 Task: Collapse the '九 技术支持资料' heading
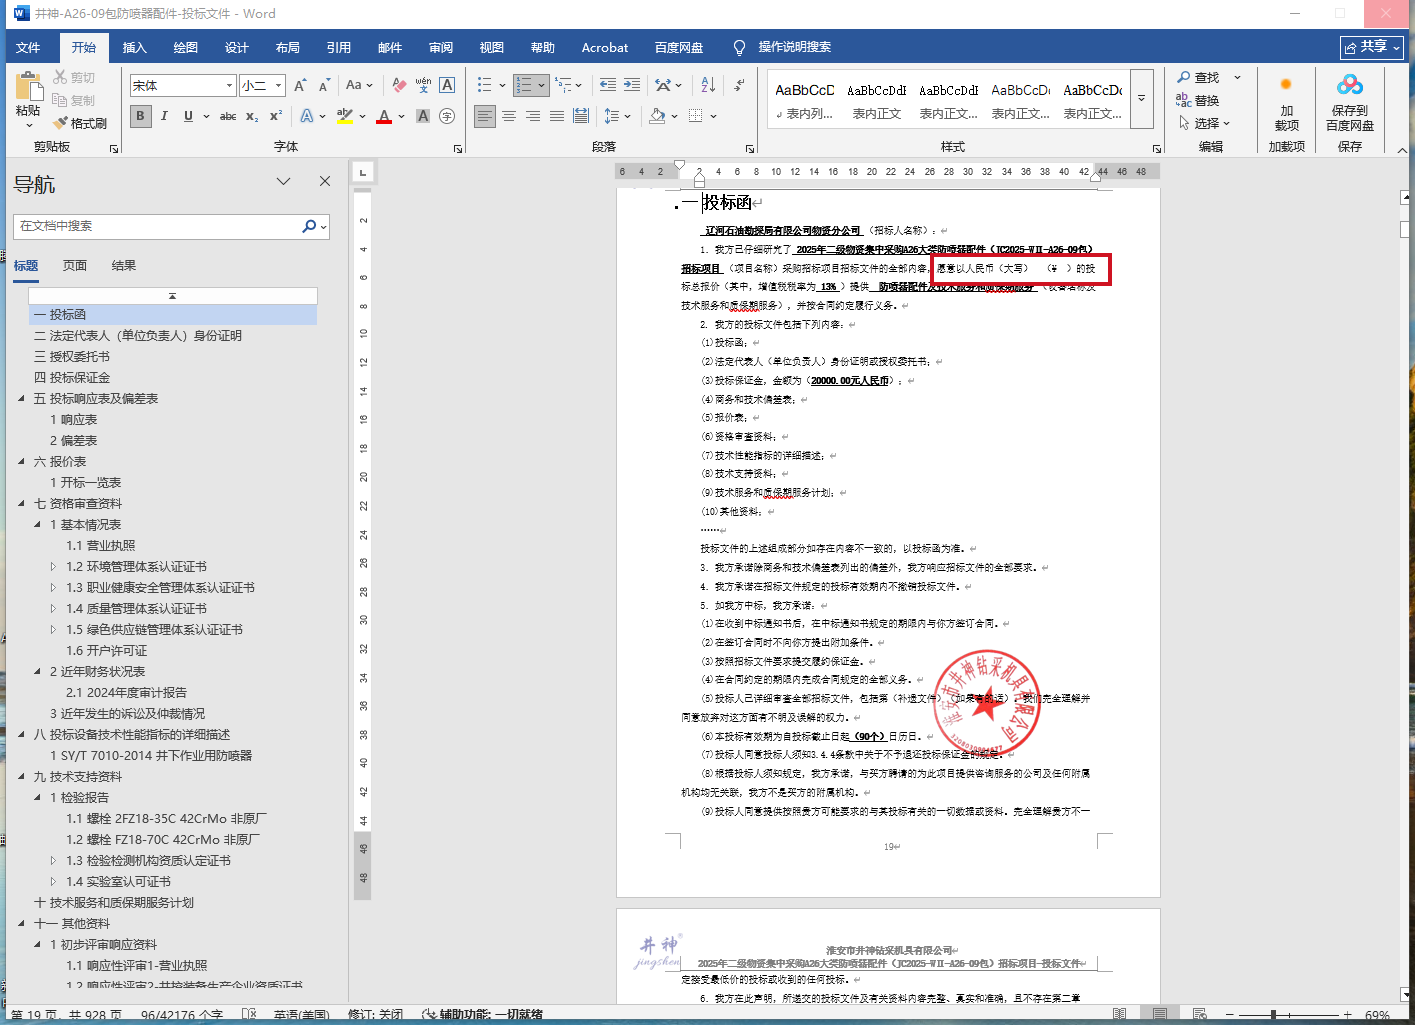22,777
